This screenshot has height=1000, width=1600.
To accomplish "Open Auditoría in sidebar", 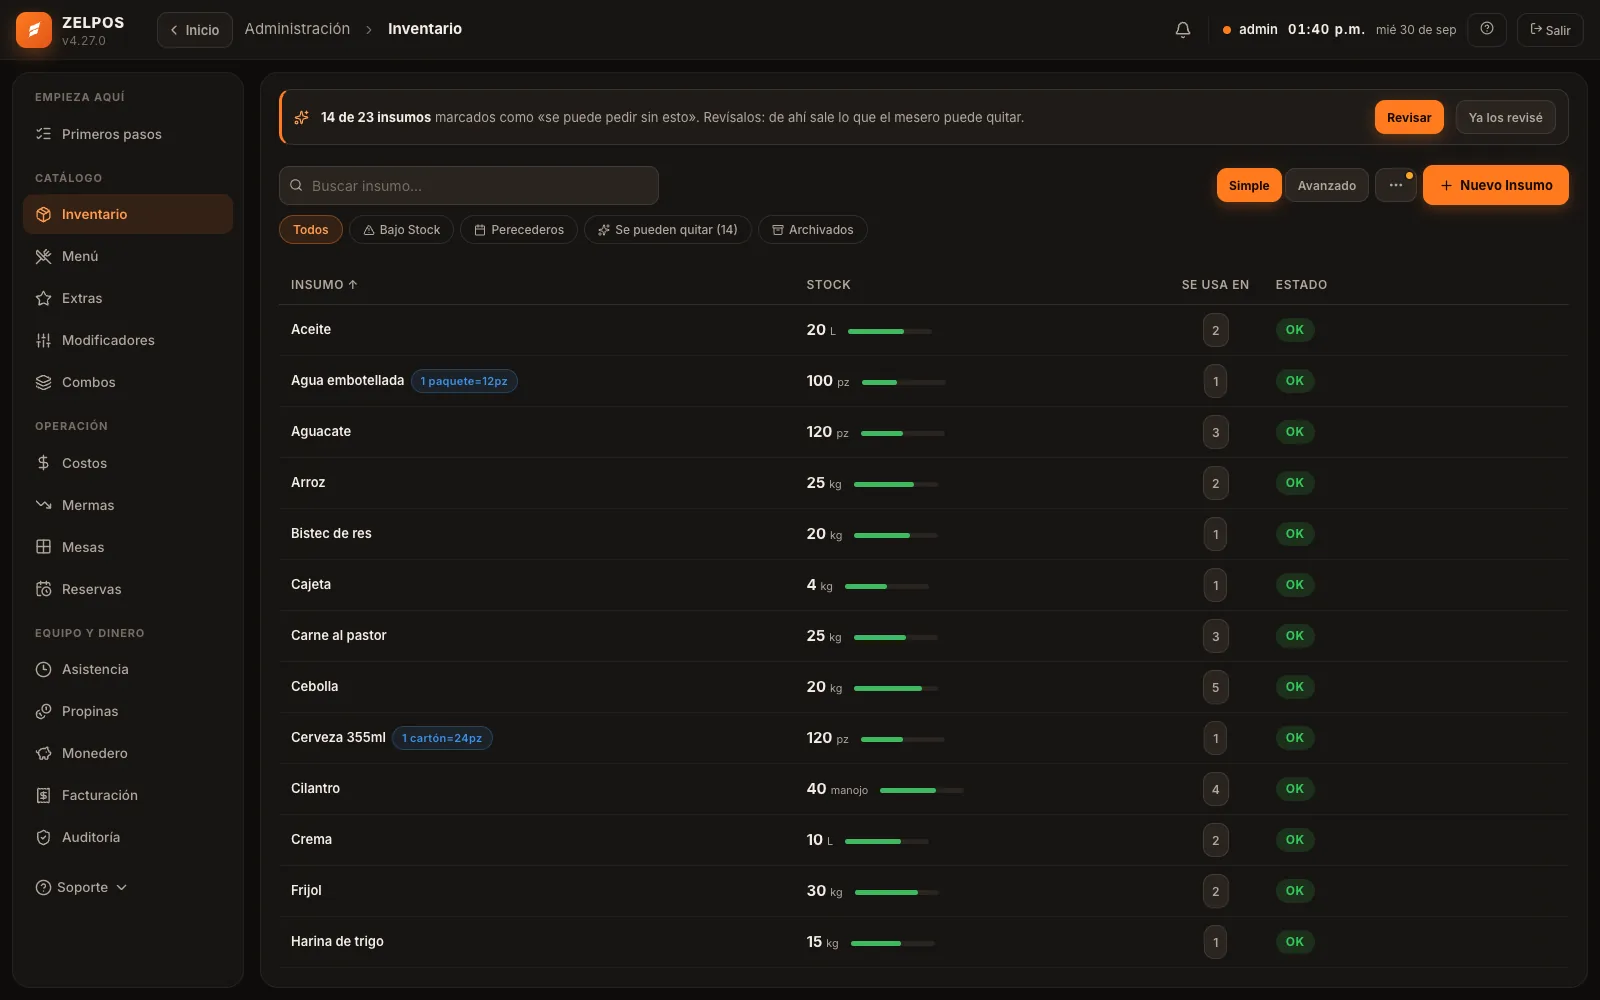I will (128, 837).
